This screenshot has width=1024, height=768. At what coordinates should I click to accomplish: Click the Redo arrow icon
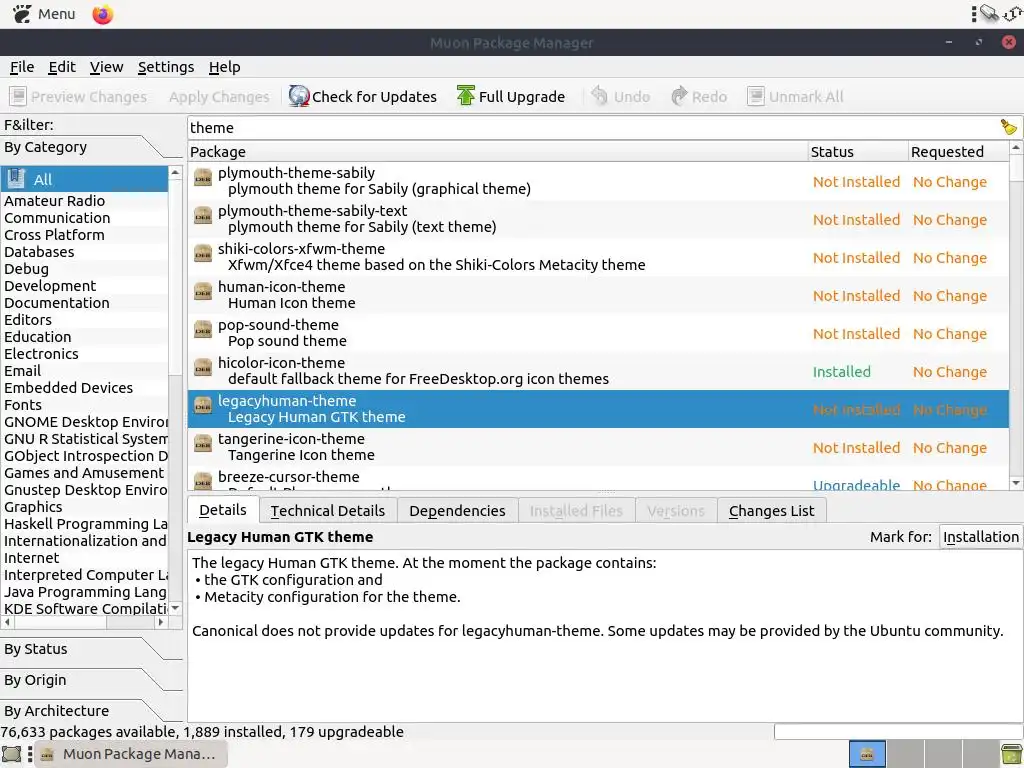679,96
